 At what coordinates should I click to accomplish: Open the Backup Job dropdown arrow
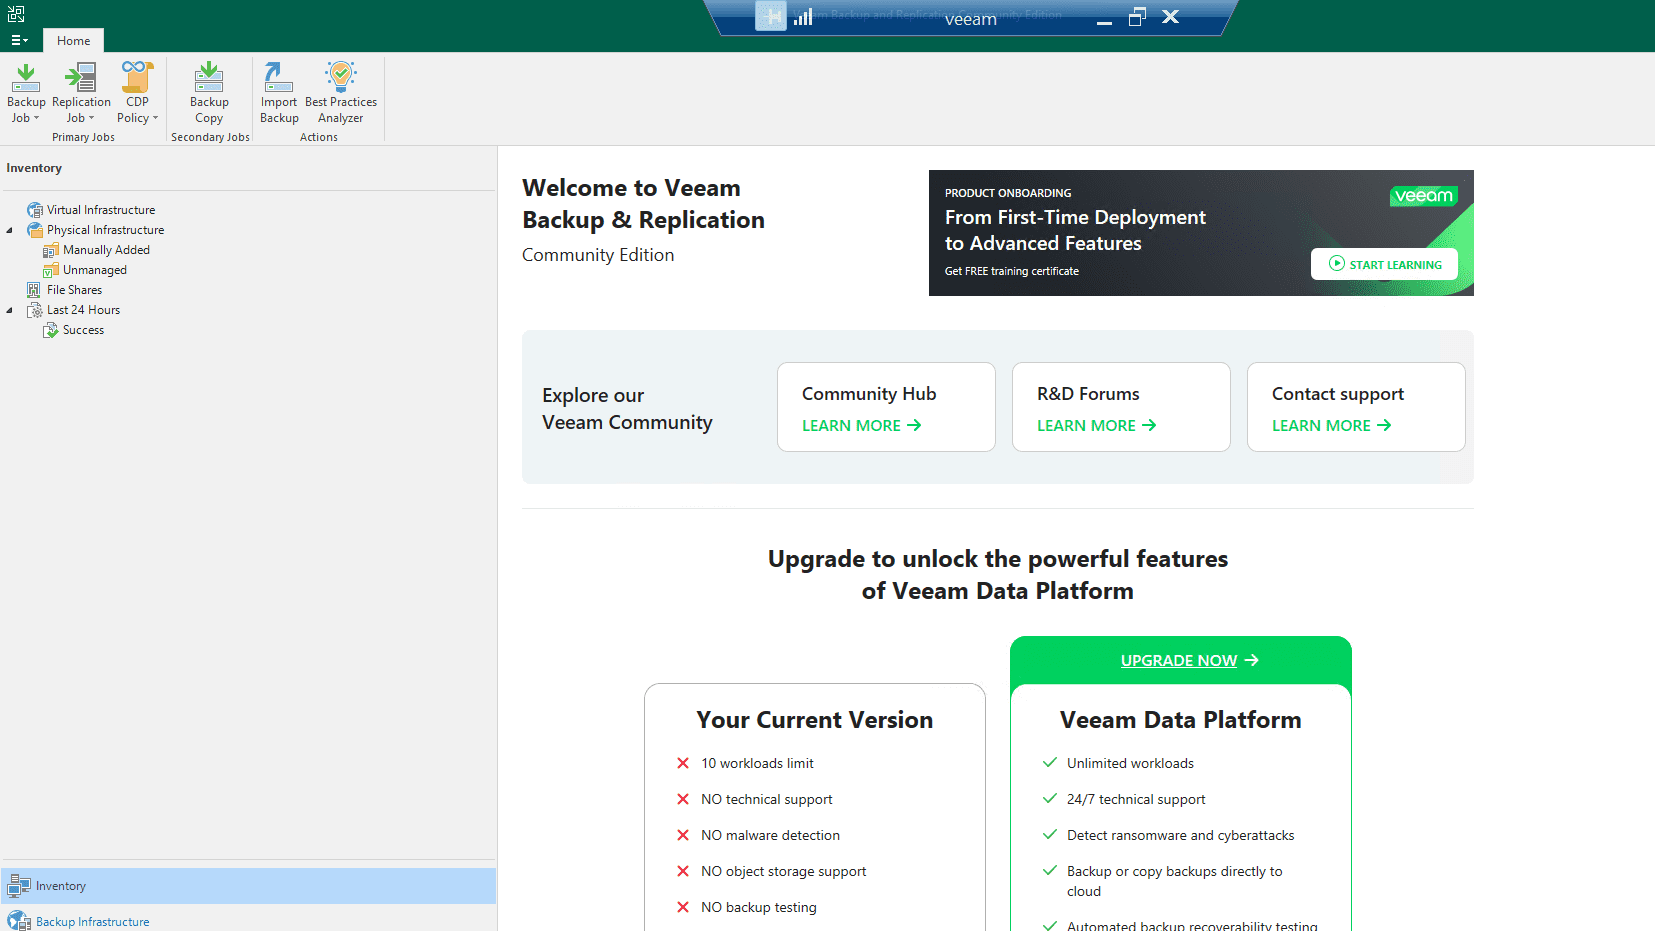click(36, 118)
